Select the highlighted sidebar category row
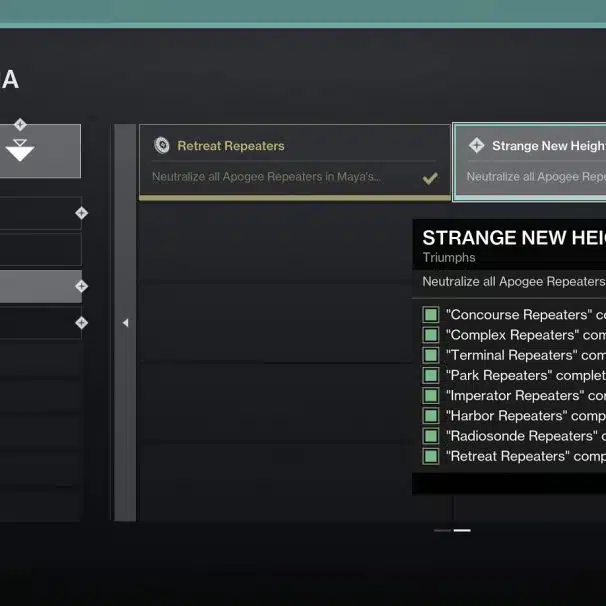The height and width of the screenshot is (606, 606). pyautogui.click(x=41, y=286)
